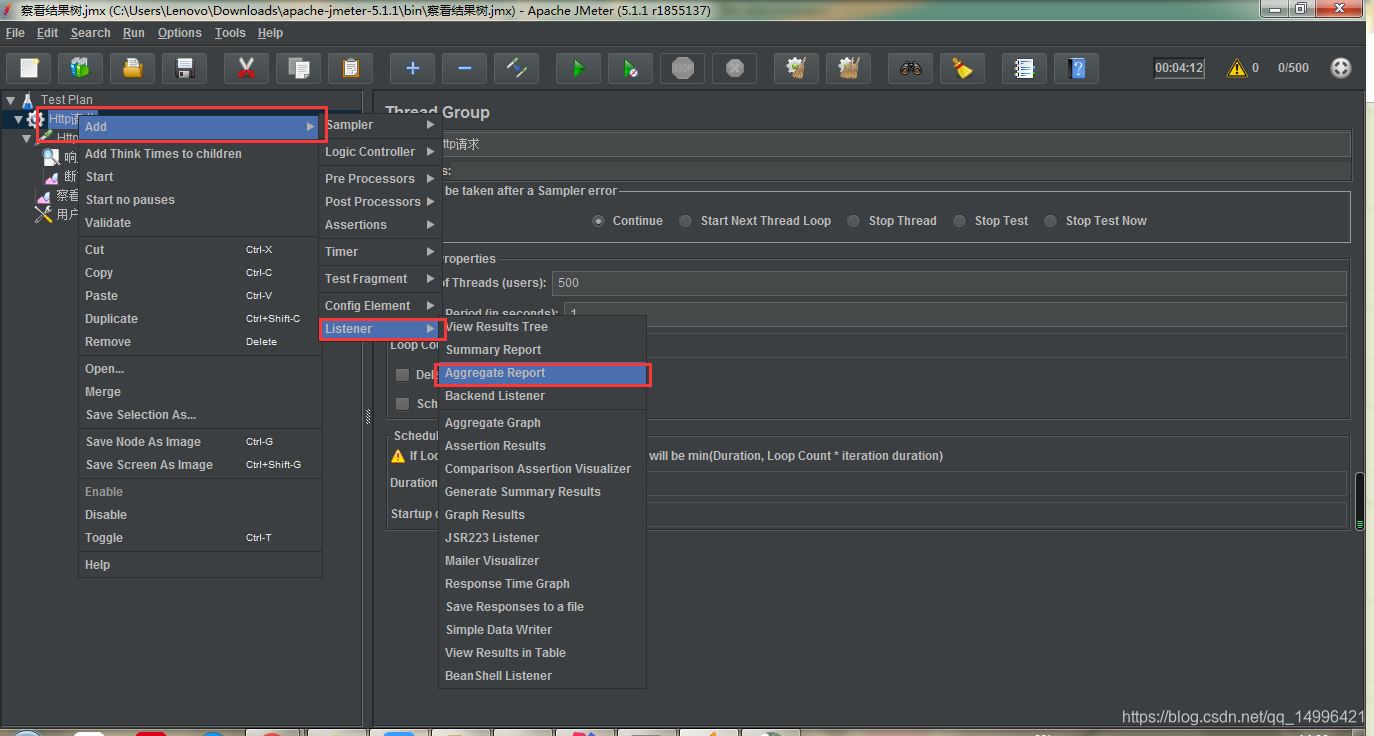The width and height of the screenshot is (1374, 736).
Task: Open the Sampler submenu
Action: [x=381, y=125]
